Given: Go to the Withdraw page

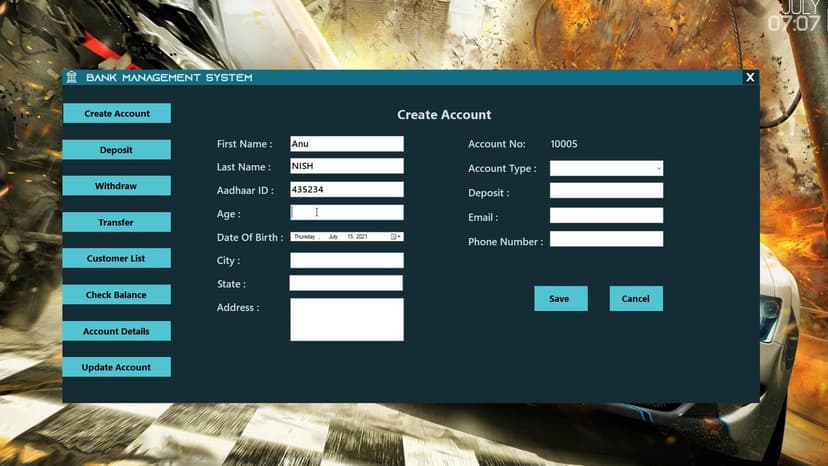Looking at the screenshot, I should tap(117, 185).
